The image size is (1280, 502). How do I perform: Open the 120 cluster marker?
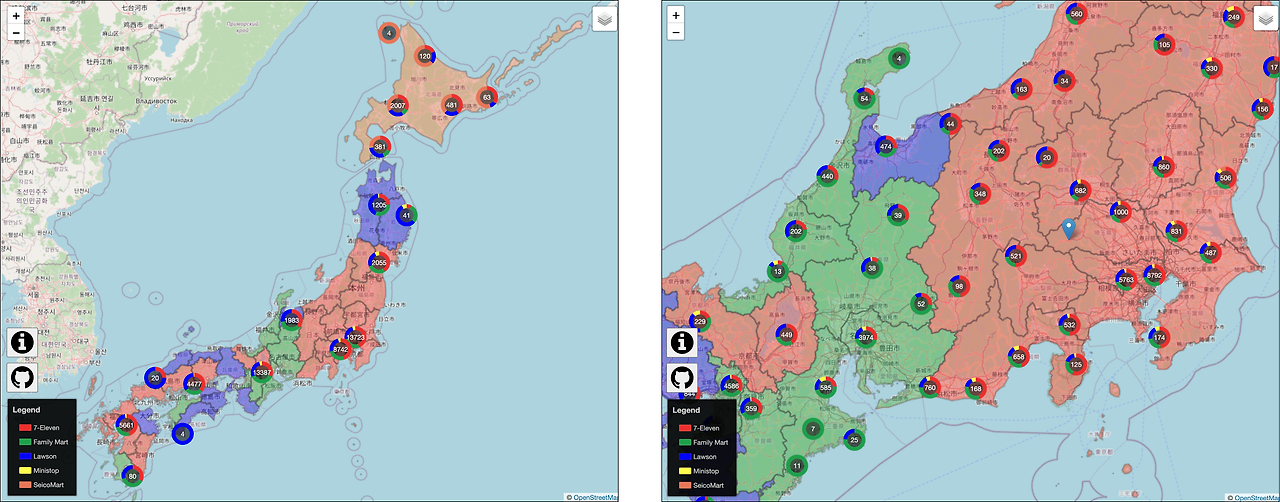(x=425, y=57)
